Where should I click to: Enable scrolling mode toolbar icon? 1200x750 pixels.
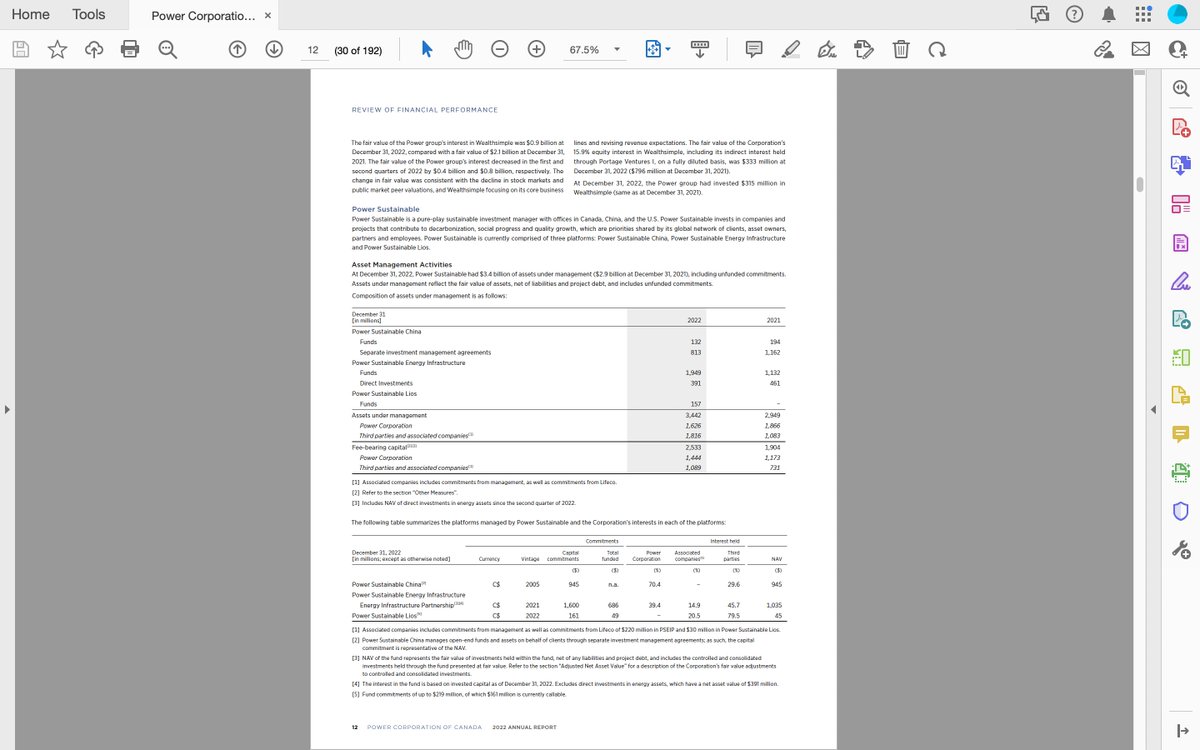(x=700, y=49)
